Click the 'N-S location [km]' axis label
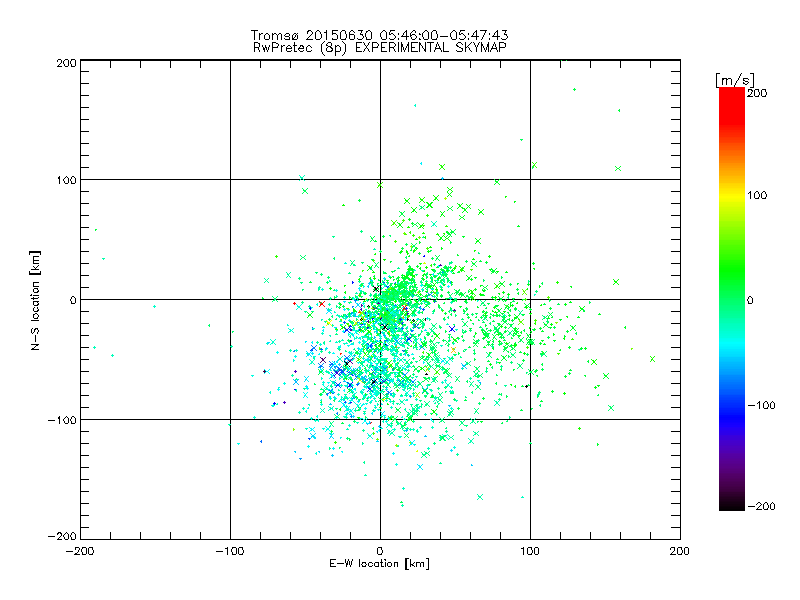 pyautogui.click(x=35, y=301)
